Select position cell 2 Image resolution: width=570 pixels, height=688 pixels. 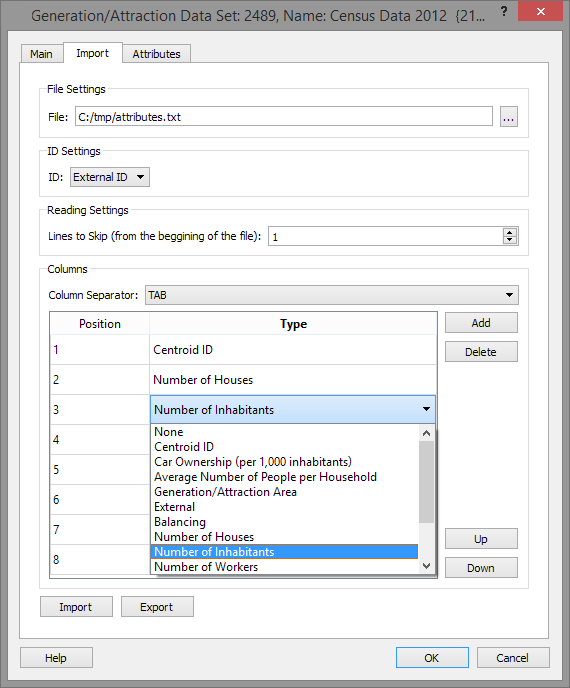click(x=100, y=380)
